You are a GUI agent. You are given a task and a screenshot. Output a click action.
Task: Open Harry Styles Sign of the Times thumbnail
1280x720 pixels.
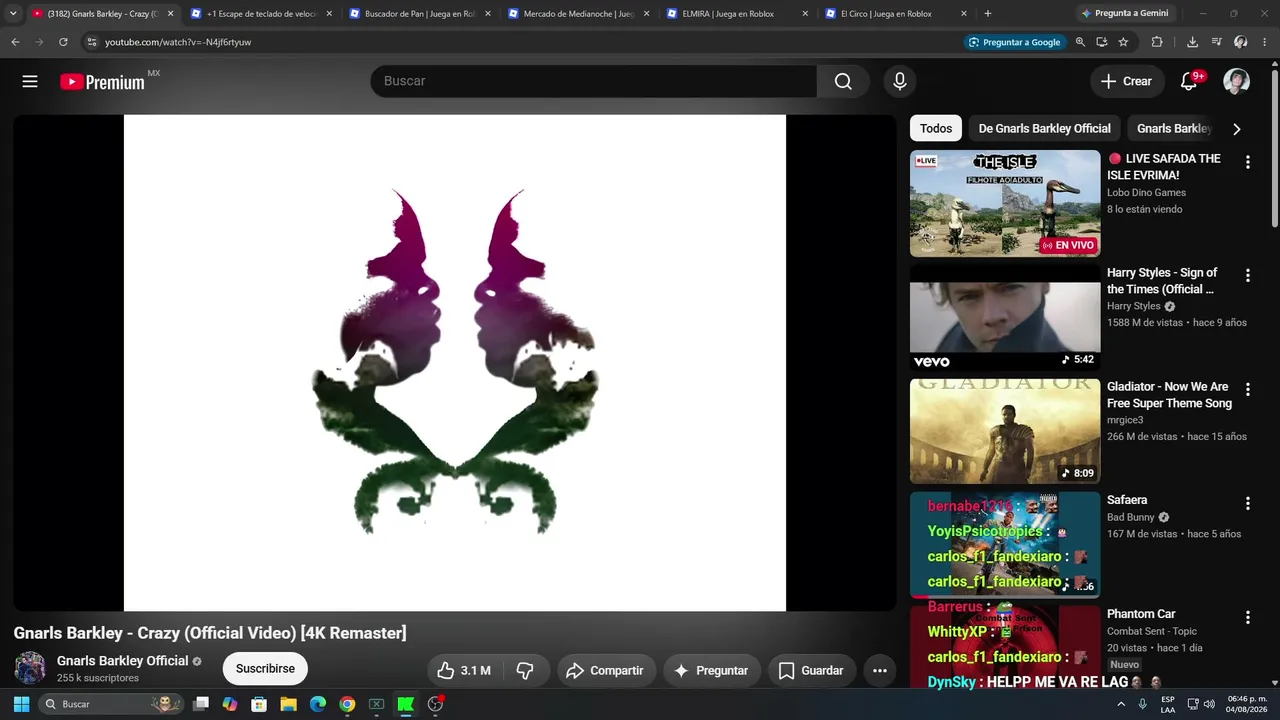1005,318
